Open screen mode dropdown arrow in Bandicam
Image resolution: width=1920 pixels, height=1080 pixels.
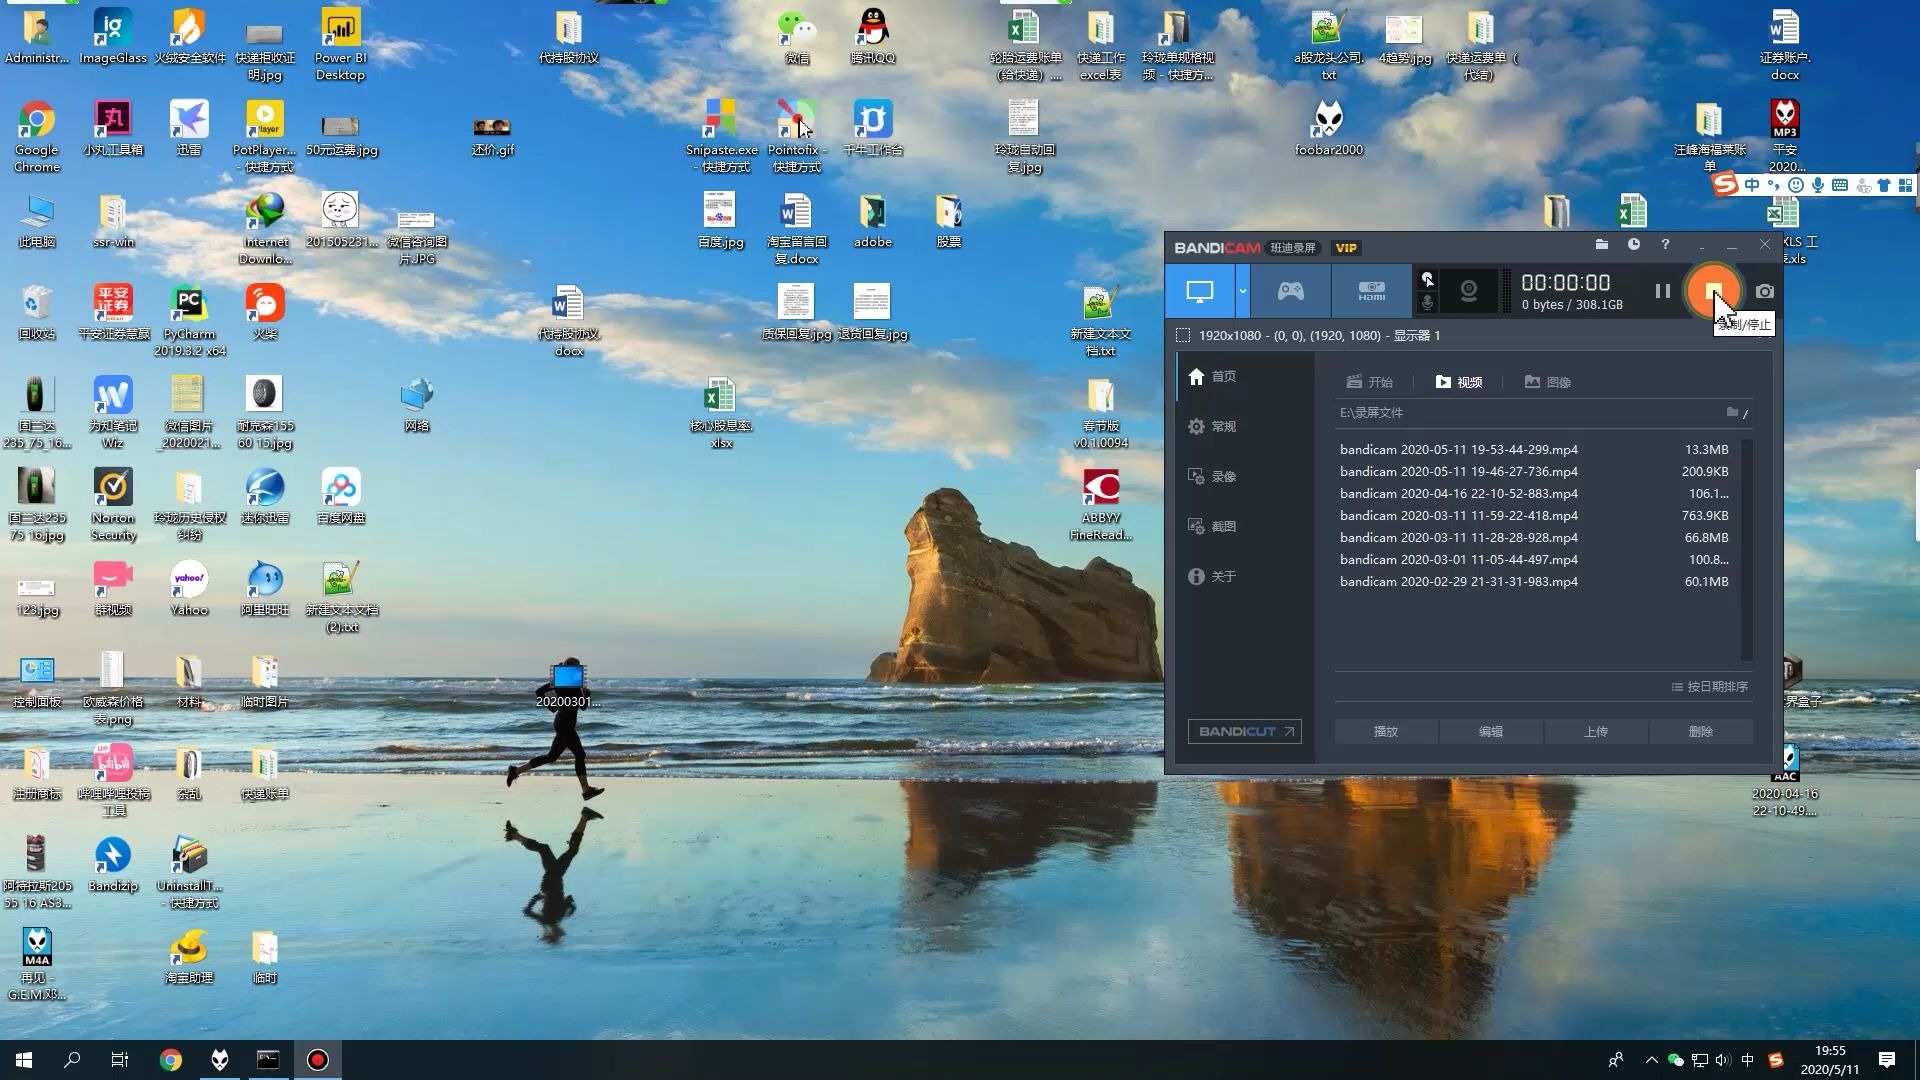tap(1243, 291)
